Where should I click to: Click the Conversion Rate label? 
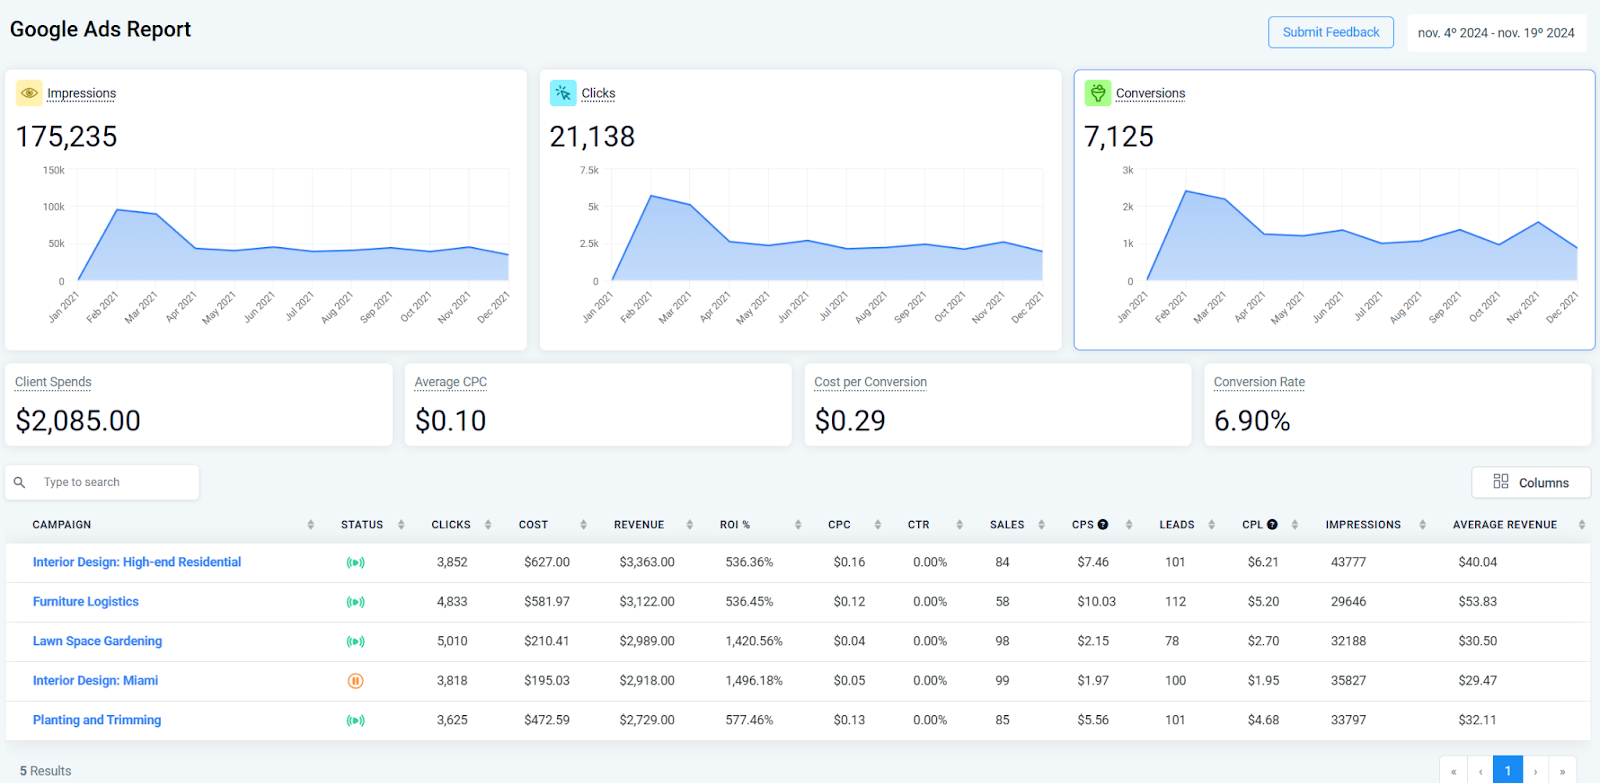tap(1259, 382)
